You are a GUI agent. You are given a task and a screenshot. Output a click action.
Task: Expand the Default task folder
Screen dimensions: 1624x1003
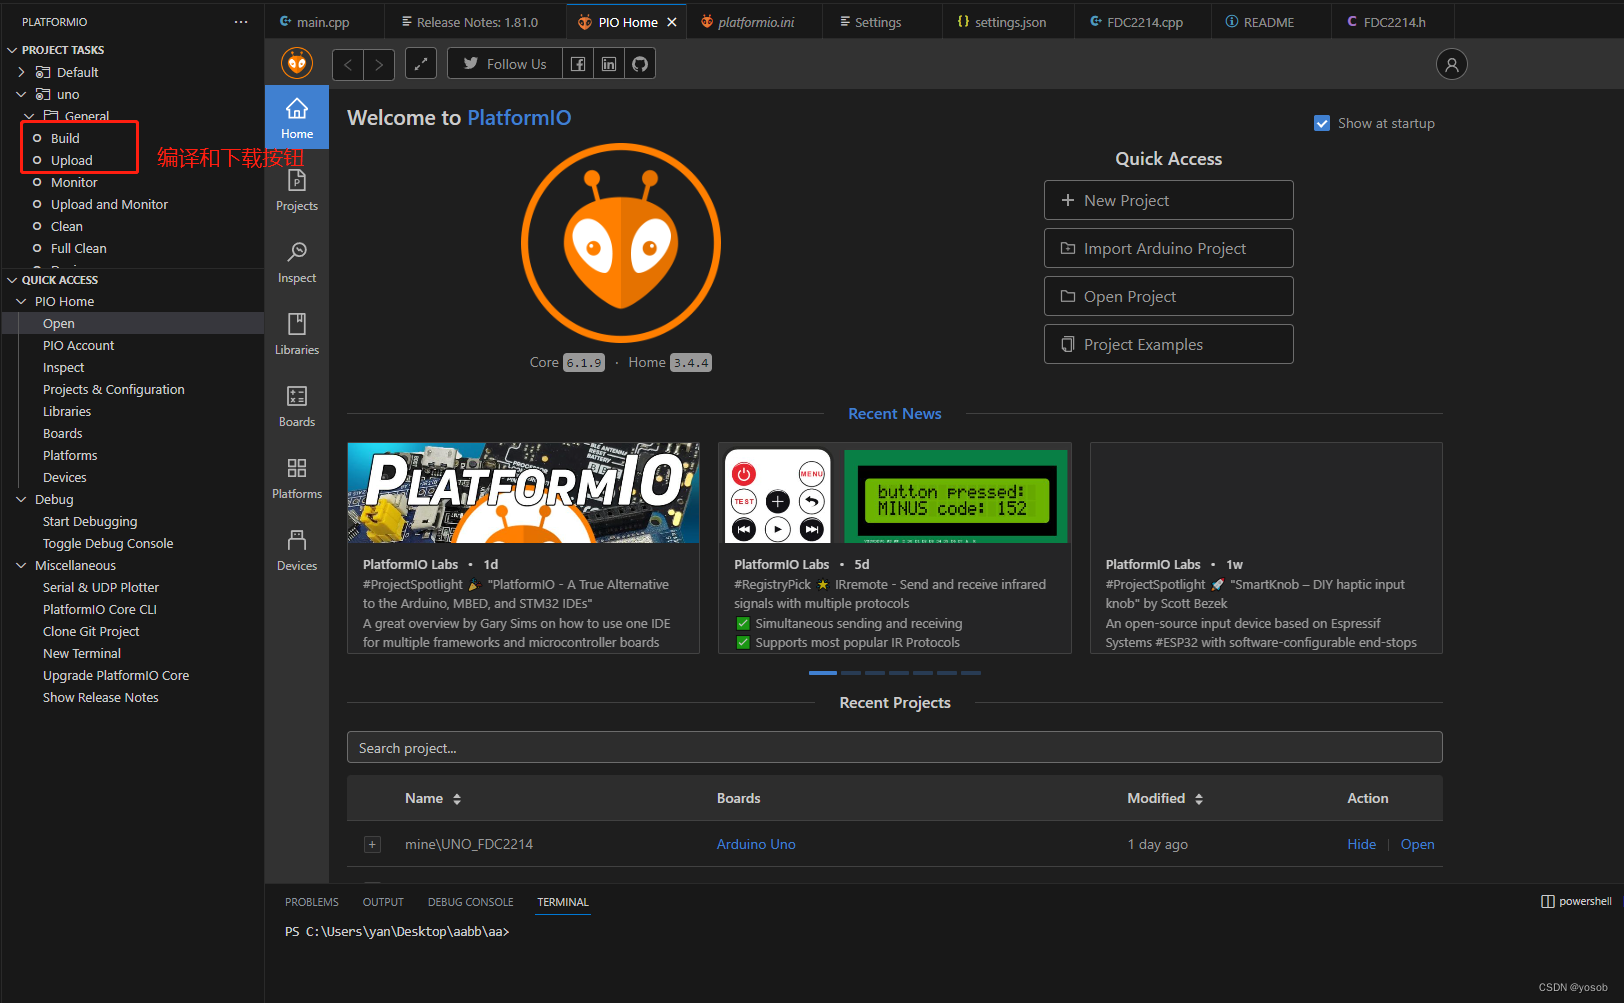point(22,72)
